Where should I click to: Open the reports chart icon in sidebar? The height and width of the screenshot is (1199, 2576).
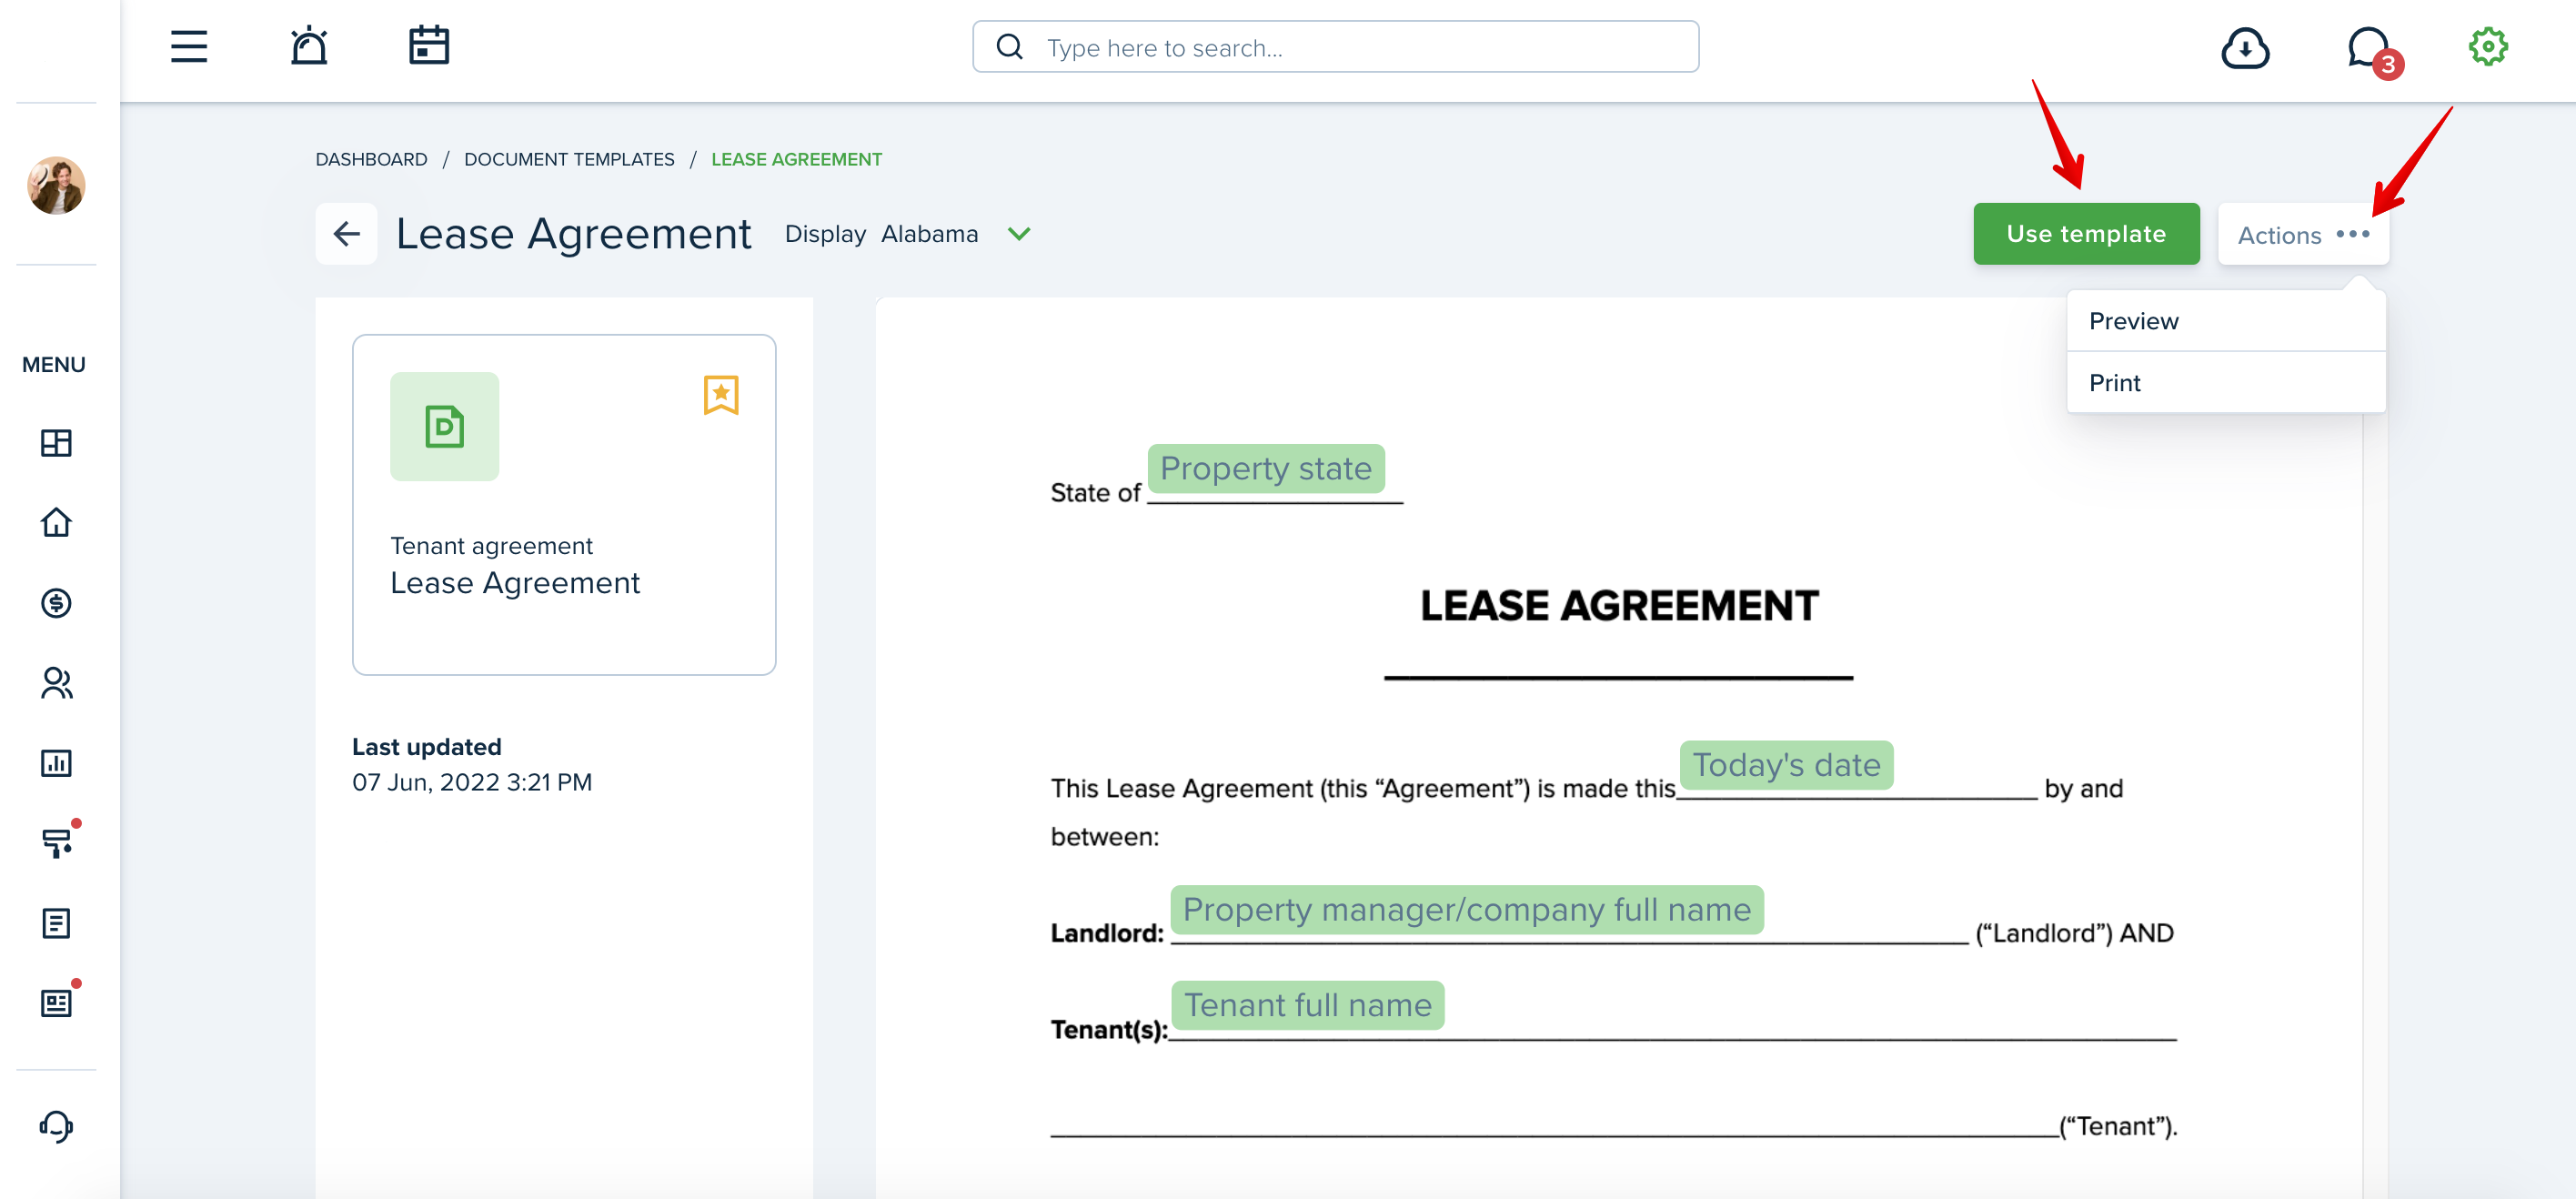[56, 763]
